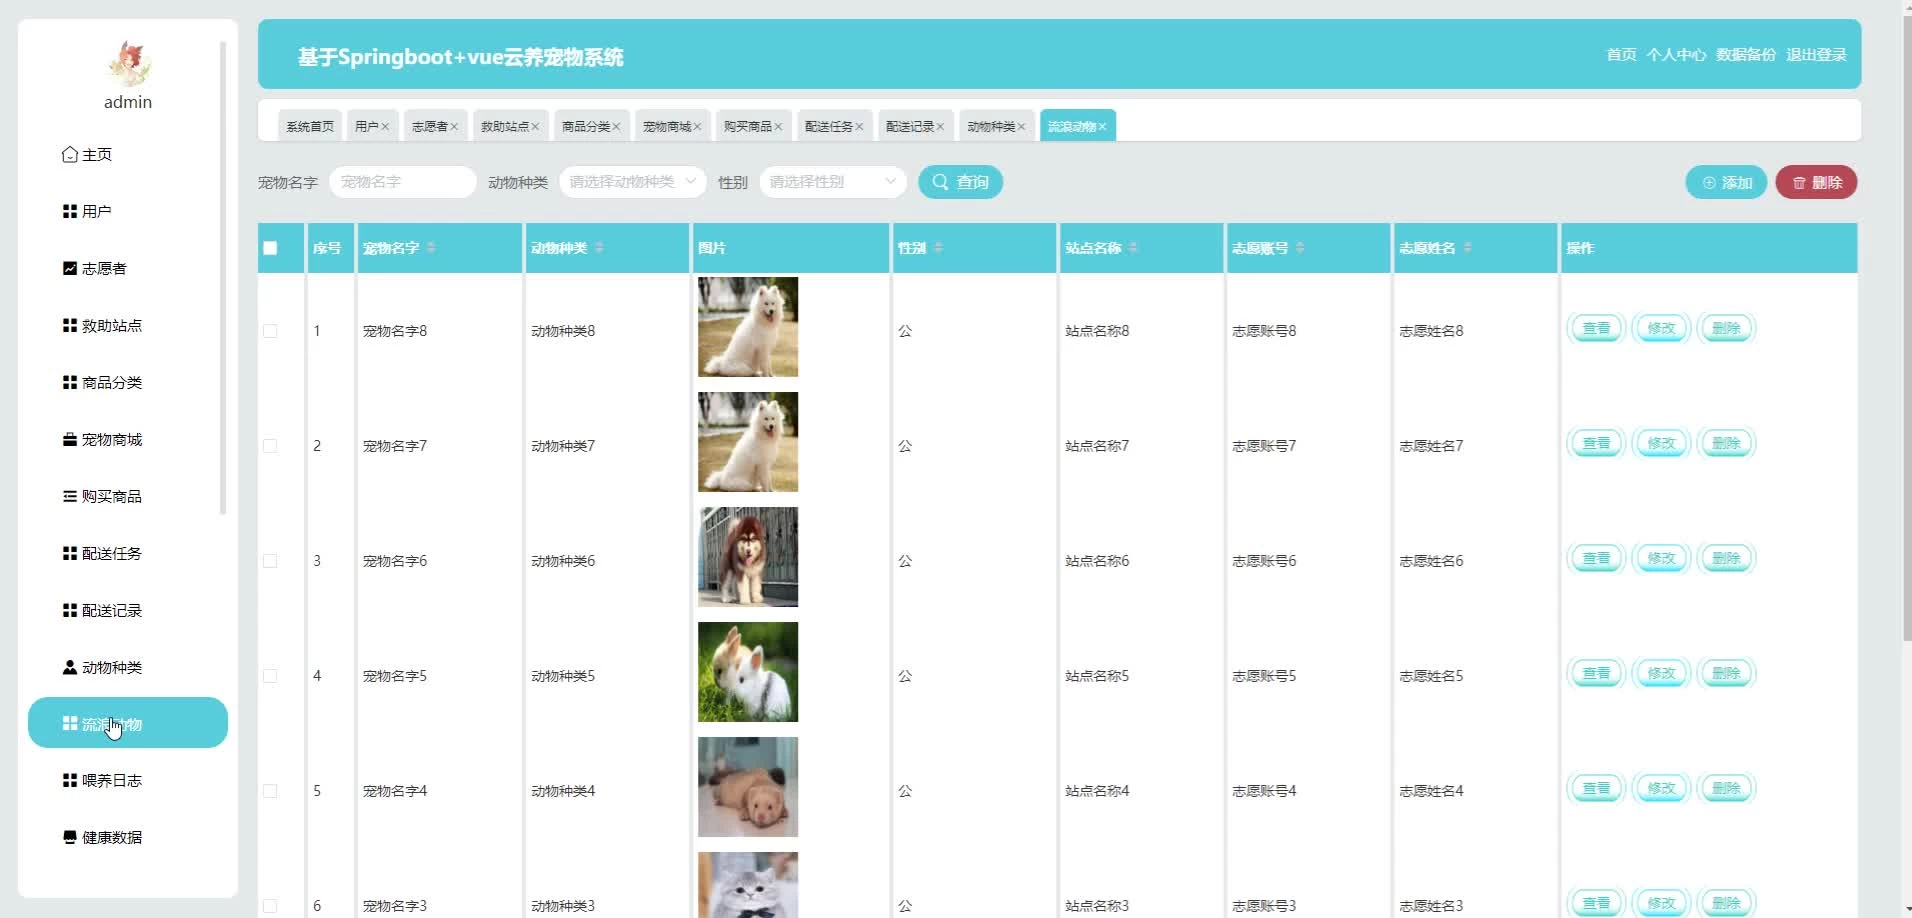Viewport: 1912px width, 918px height.
Task: Click the 宠物商城 sidebar icon
Action: click(70, 440)
